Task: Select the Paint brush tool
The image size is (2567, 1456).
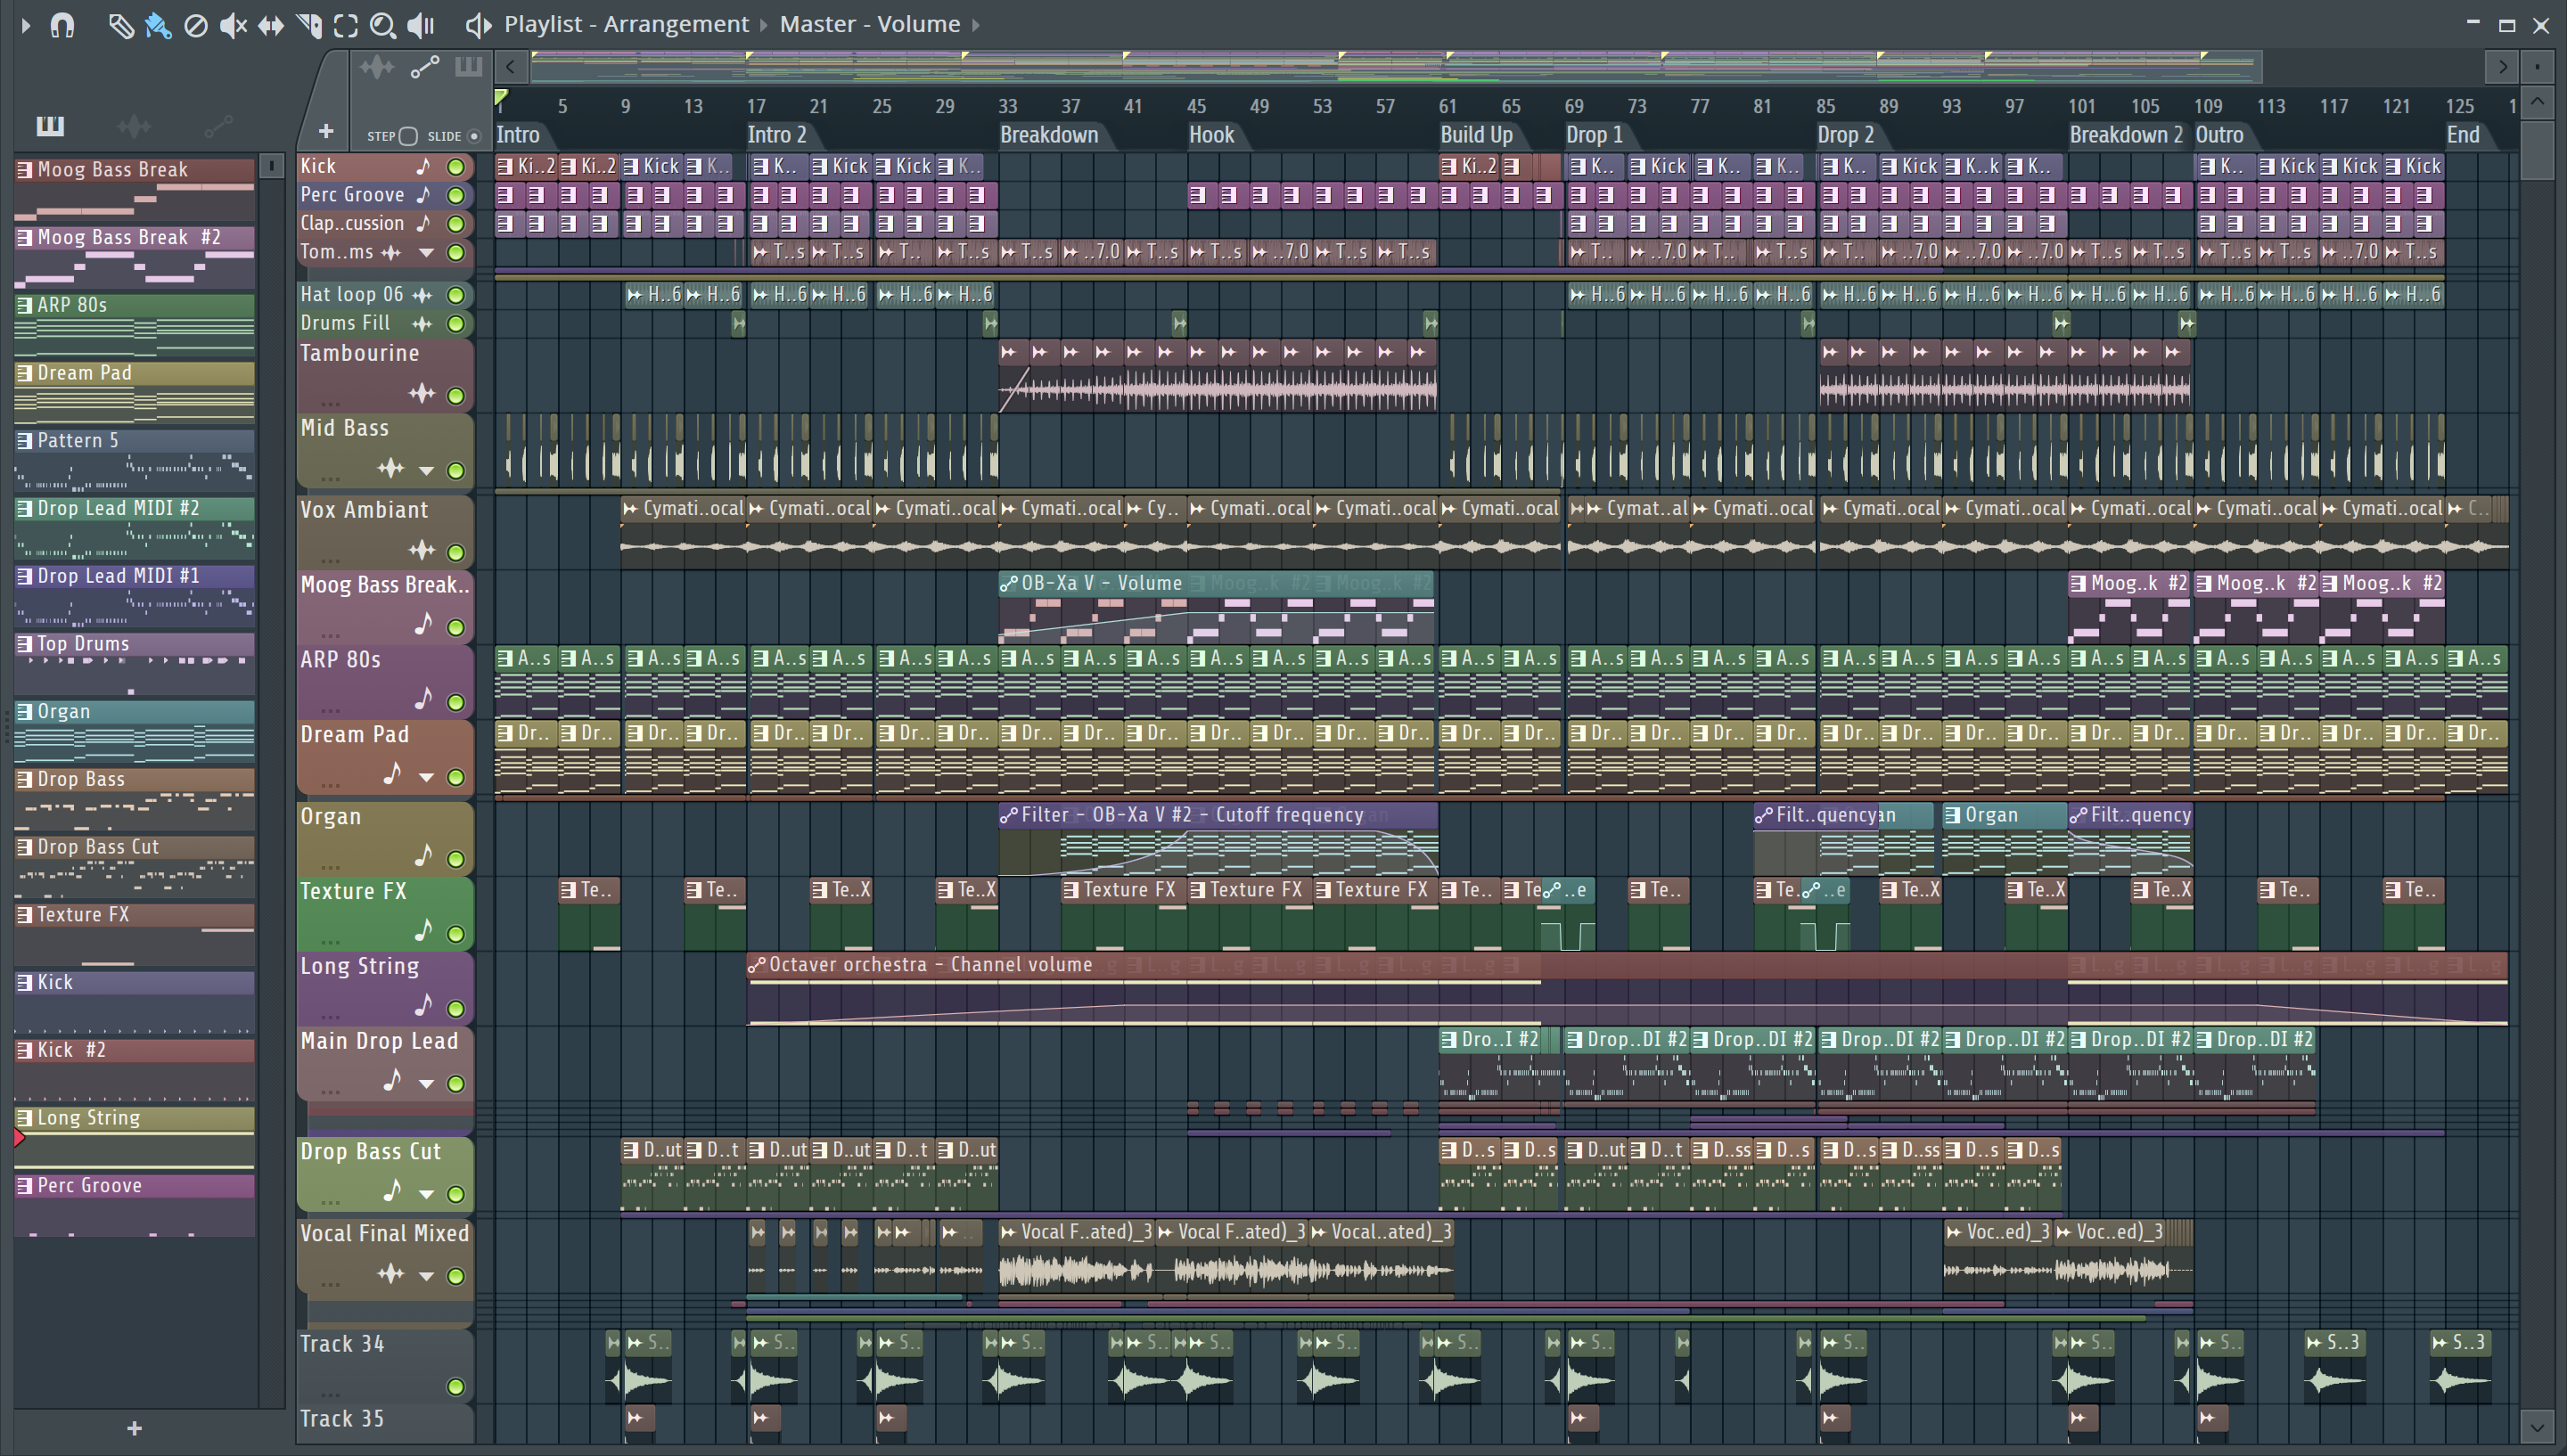Action: (x=157, y=25)
